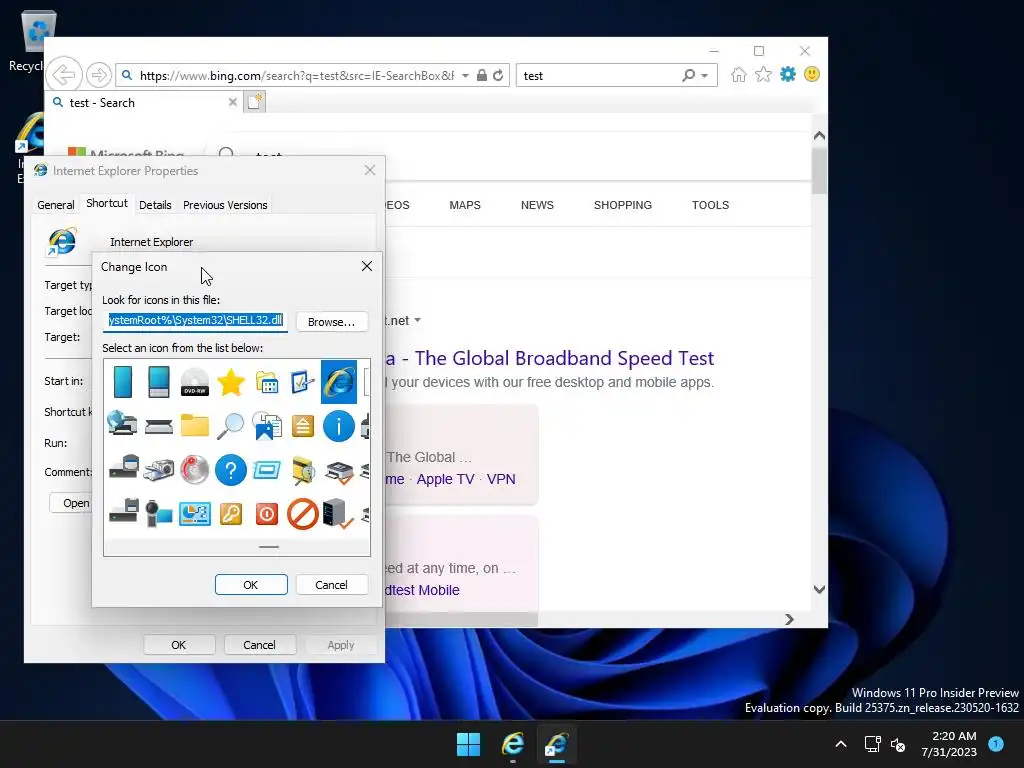Select the server tower with checkmark icon

pyautogui.click(x=338, y=513)
